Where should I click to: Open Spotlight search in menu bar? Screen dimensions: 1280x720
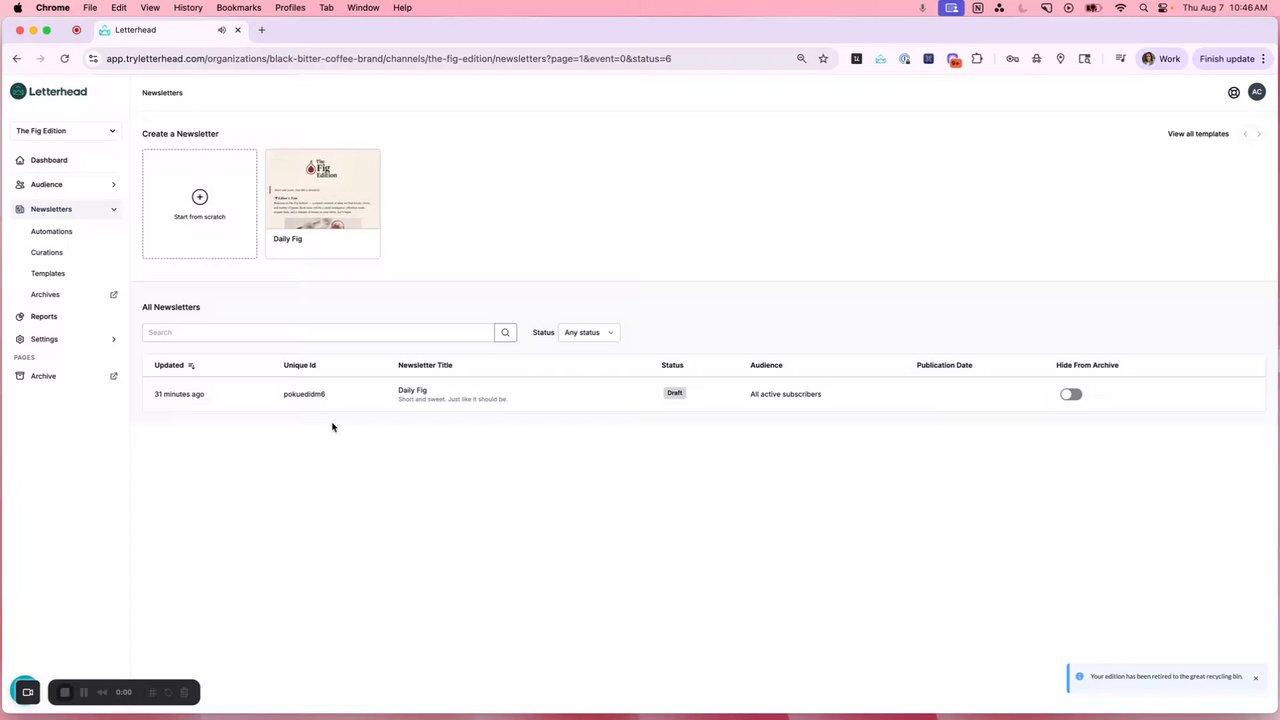pos(1143,8)
